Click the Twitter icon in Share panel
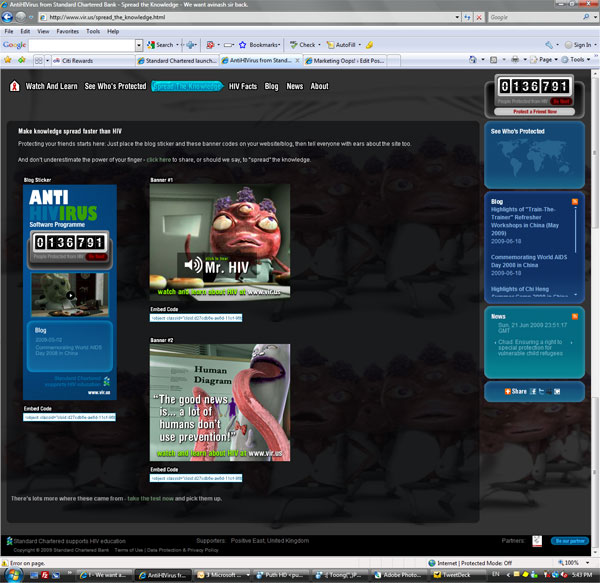The width and height of the screenshot is (600, 583). pos(541,391)
